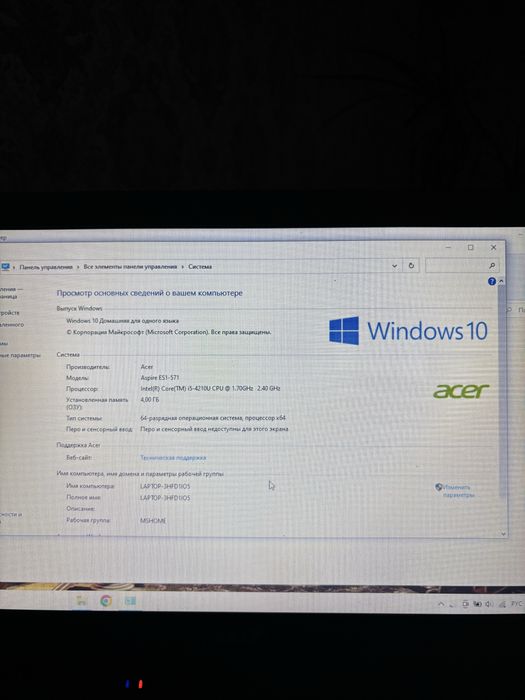Click the Windows 10 logo
Viewport: 525px width, 700px height.
click(408, 331)
